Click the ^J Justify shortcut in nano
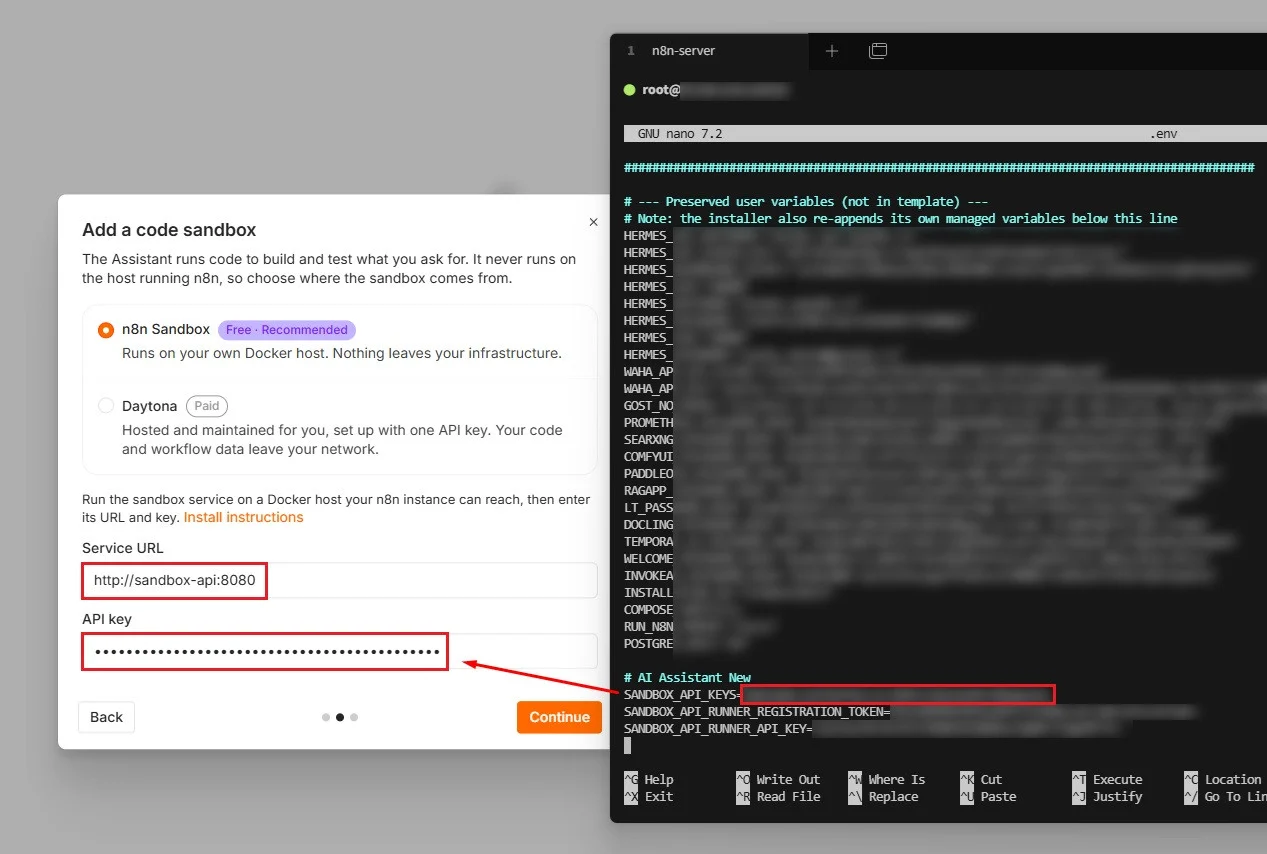1267x854 pixels. tap(1106, 797)
